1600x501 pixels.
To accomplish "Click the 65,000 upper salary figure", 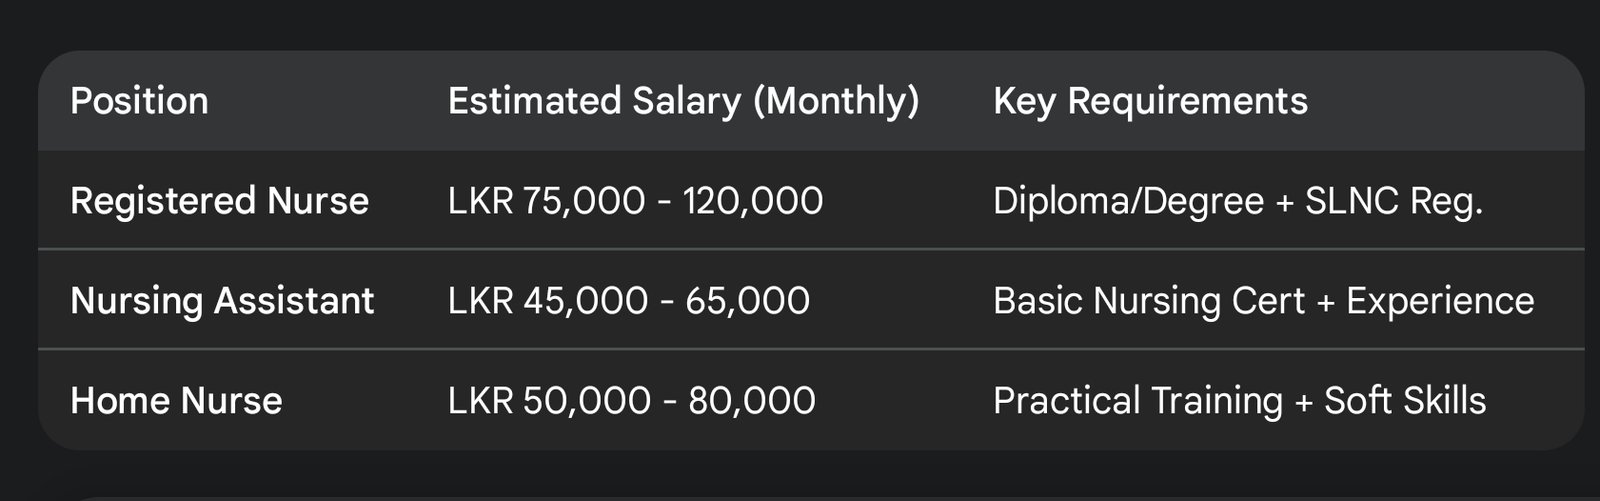I will coord(747,301).
